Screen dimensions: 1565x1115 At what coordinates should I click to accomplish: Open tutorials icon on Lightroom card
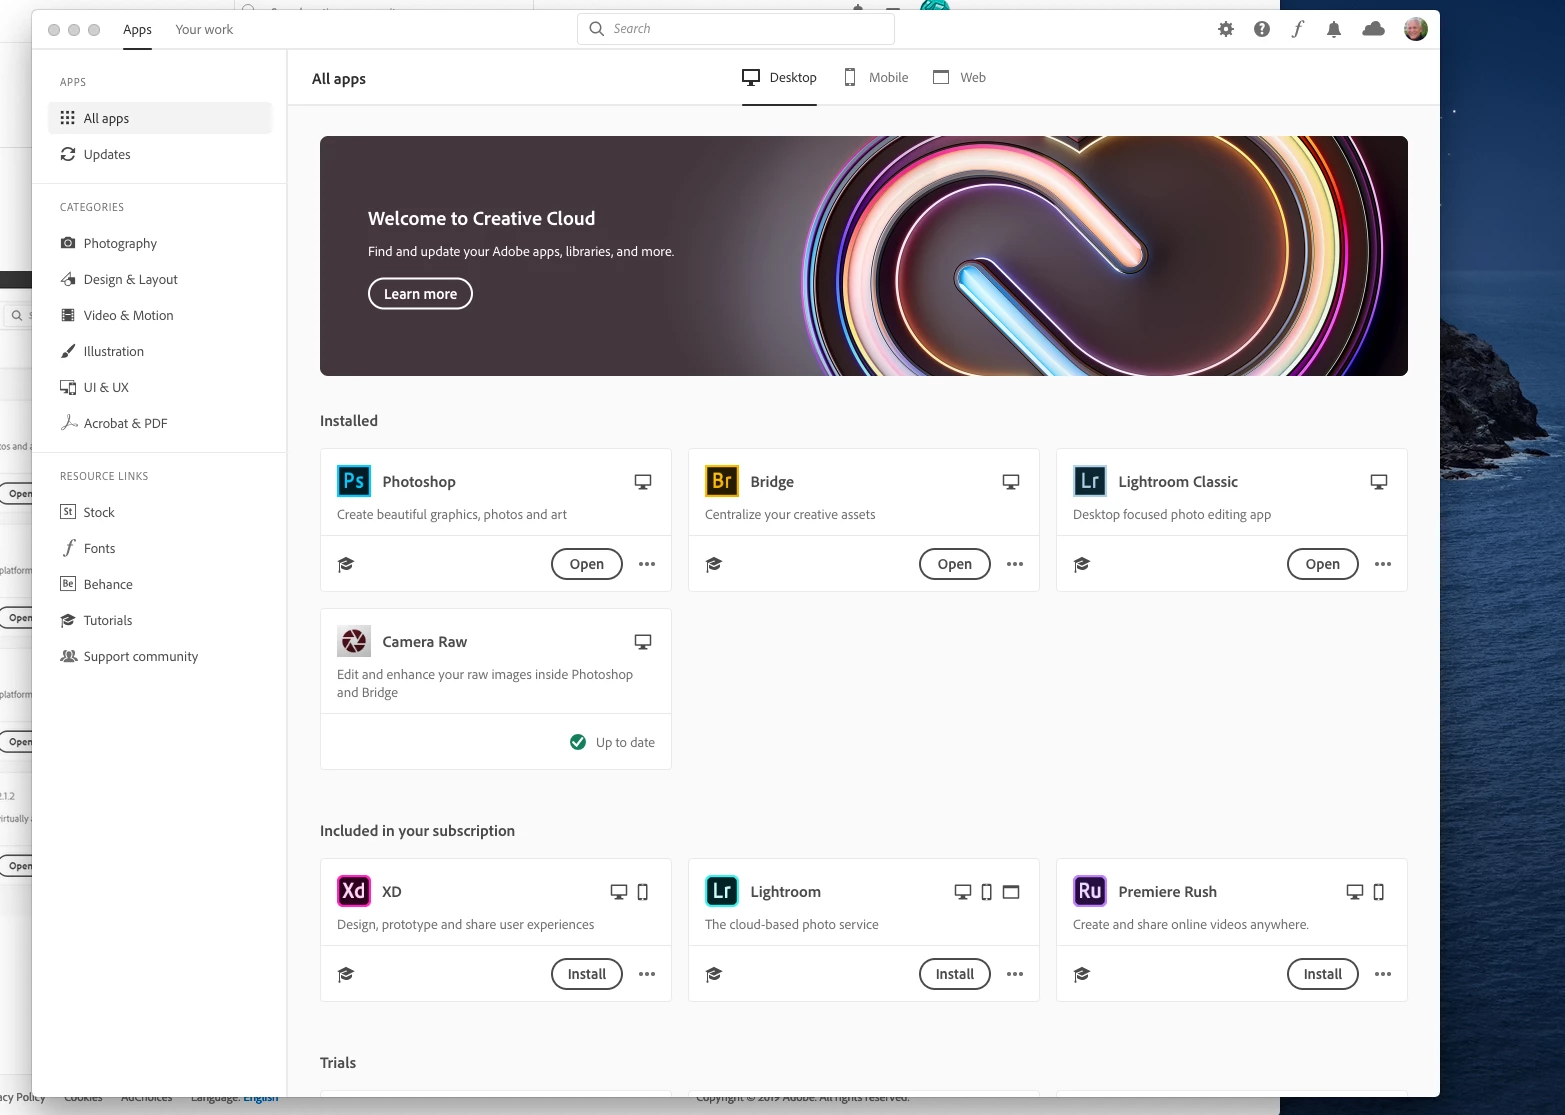click(714, 974)
